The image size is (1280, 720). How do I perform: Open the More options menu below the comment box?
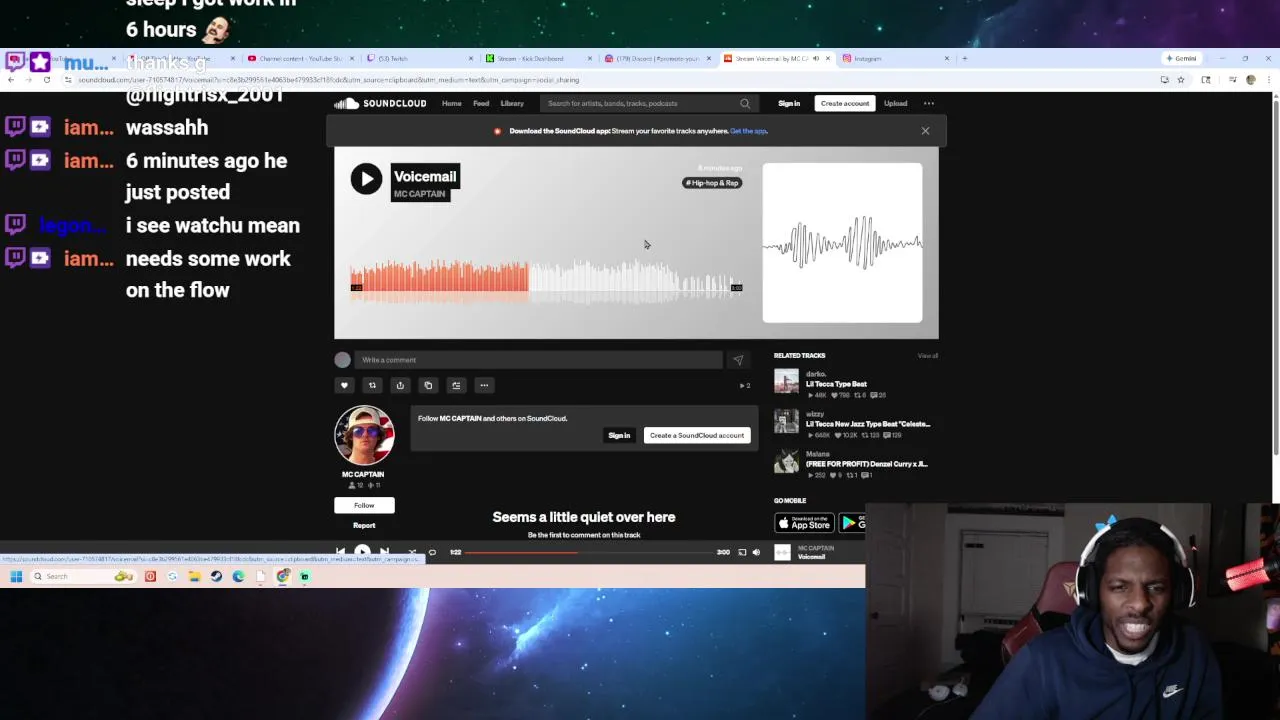coord(484,385)
